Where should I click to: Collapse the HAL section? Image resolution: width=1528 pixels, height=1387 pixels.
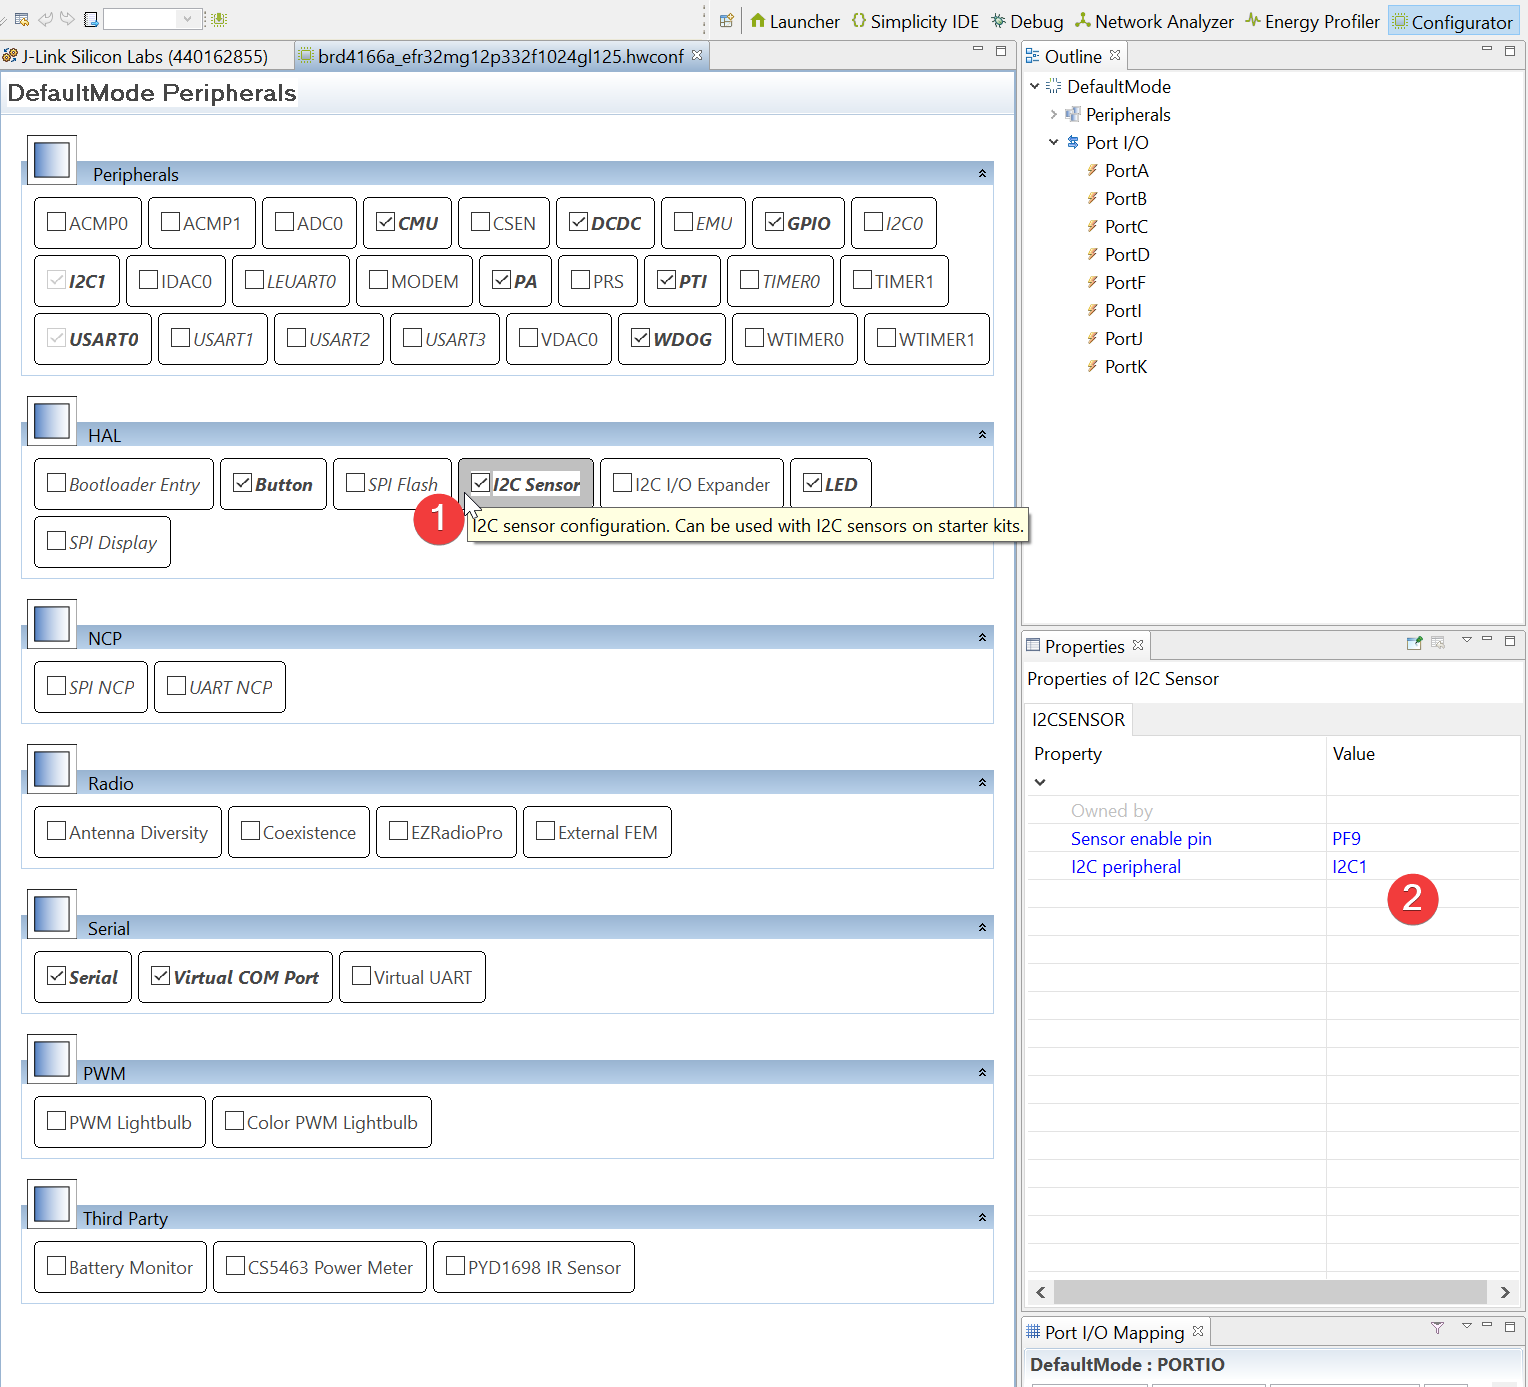pos(982,435)
